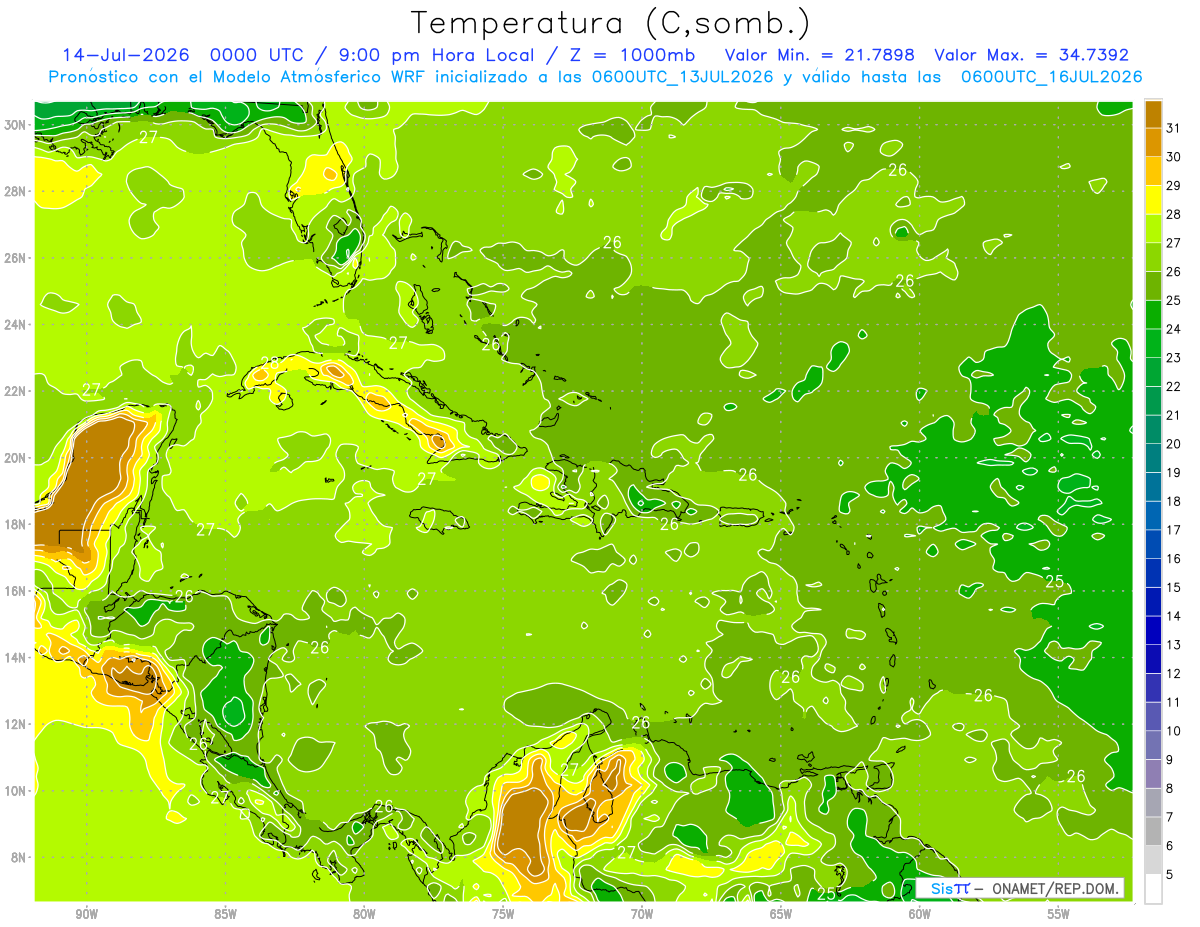
Task: Click the '0600UTC_16JUL2026' valid-until time
Action: [1051, 77]
